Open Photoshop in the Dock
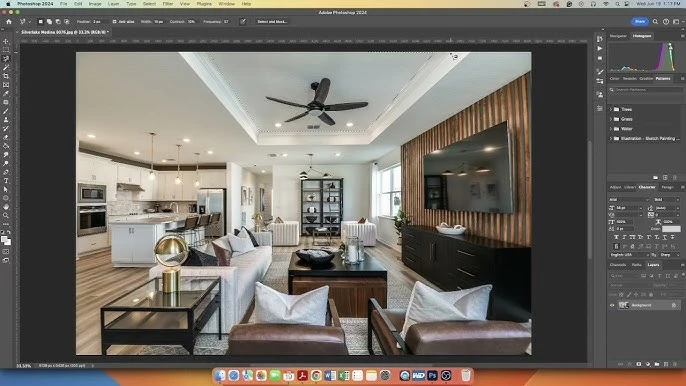The height and width of the screenshot is (386, 686). coord(432,375)
